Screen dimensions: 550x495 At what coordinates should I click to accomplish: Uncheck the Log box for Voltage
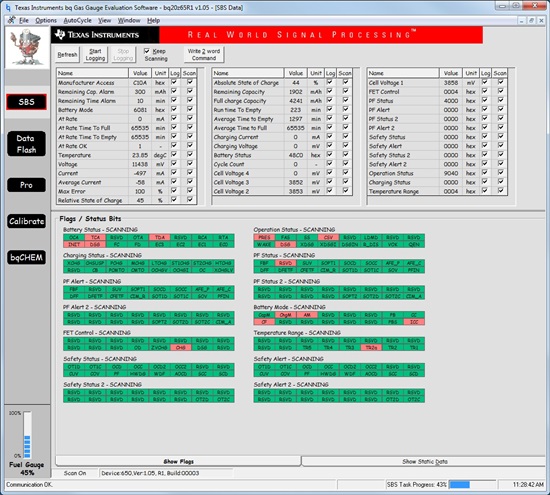tap(174, 163)
